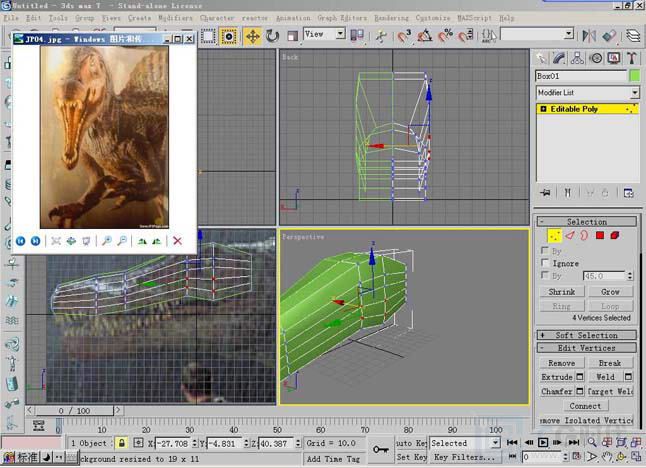Click the Shrink selection button

(562, 292)
